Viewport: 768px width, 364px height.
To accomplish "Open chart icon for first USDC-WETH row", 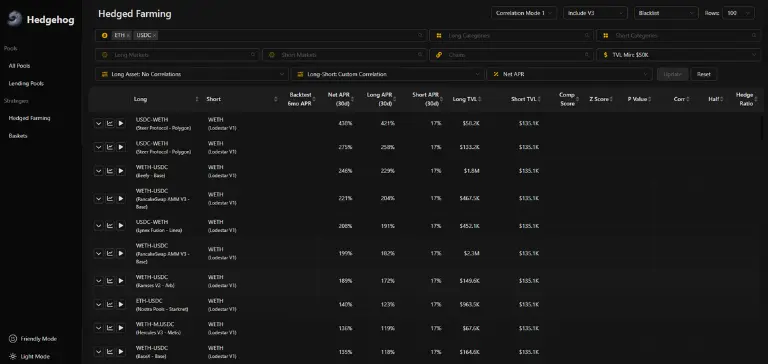I will pos(110,123).
